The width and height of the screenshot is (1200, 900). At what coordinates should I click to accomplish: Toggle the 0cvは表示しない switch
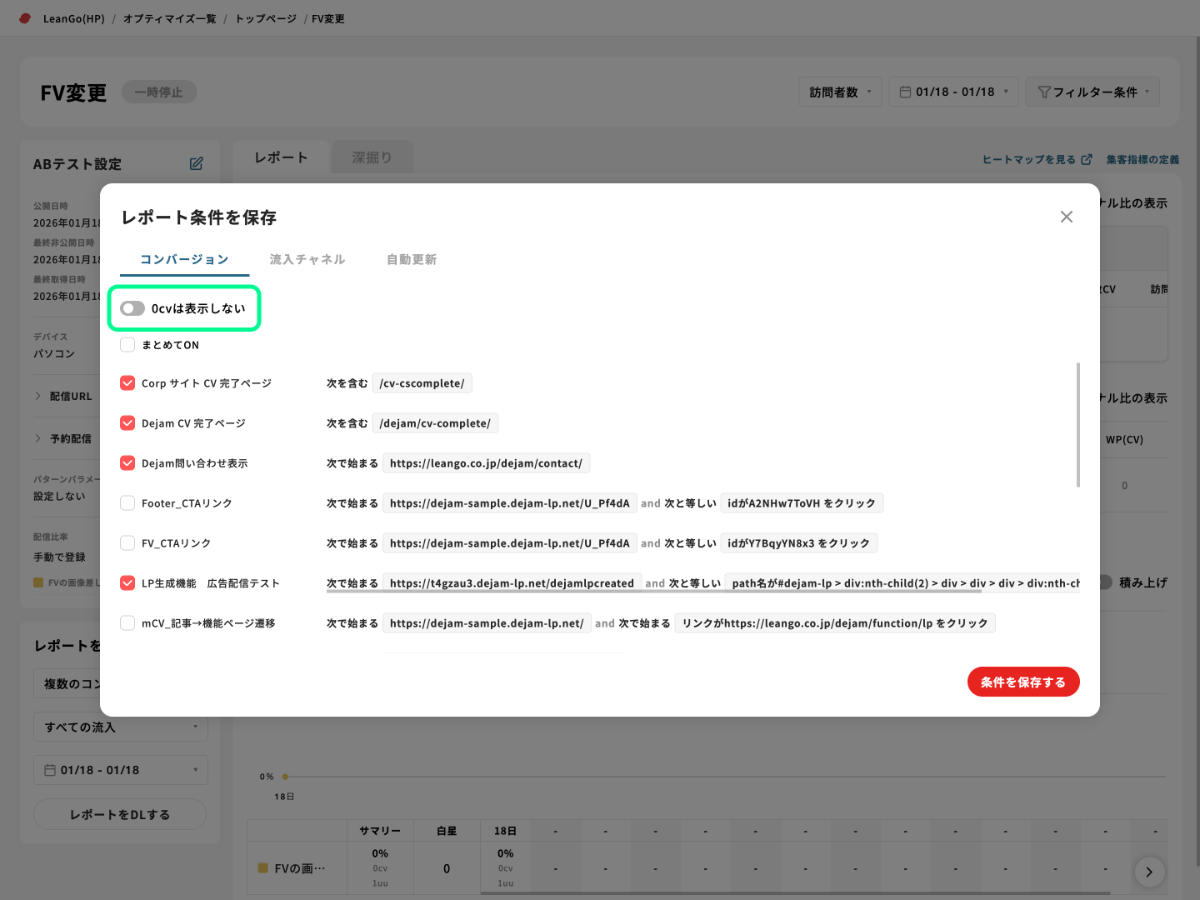coord(133,308)
